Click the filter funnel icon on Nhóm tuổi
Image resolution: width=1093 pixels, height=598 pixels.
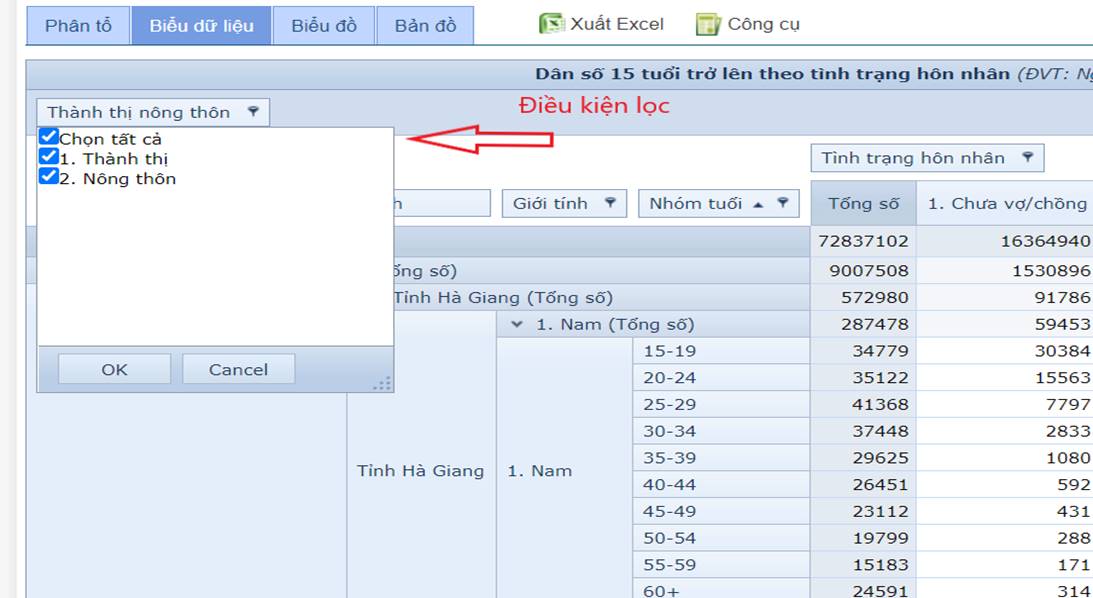(783, 203)
